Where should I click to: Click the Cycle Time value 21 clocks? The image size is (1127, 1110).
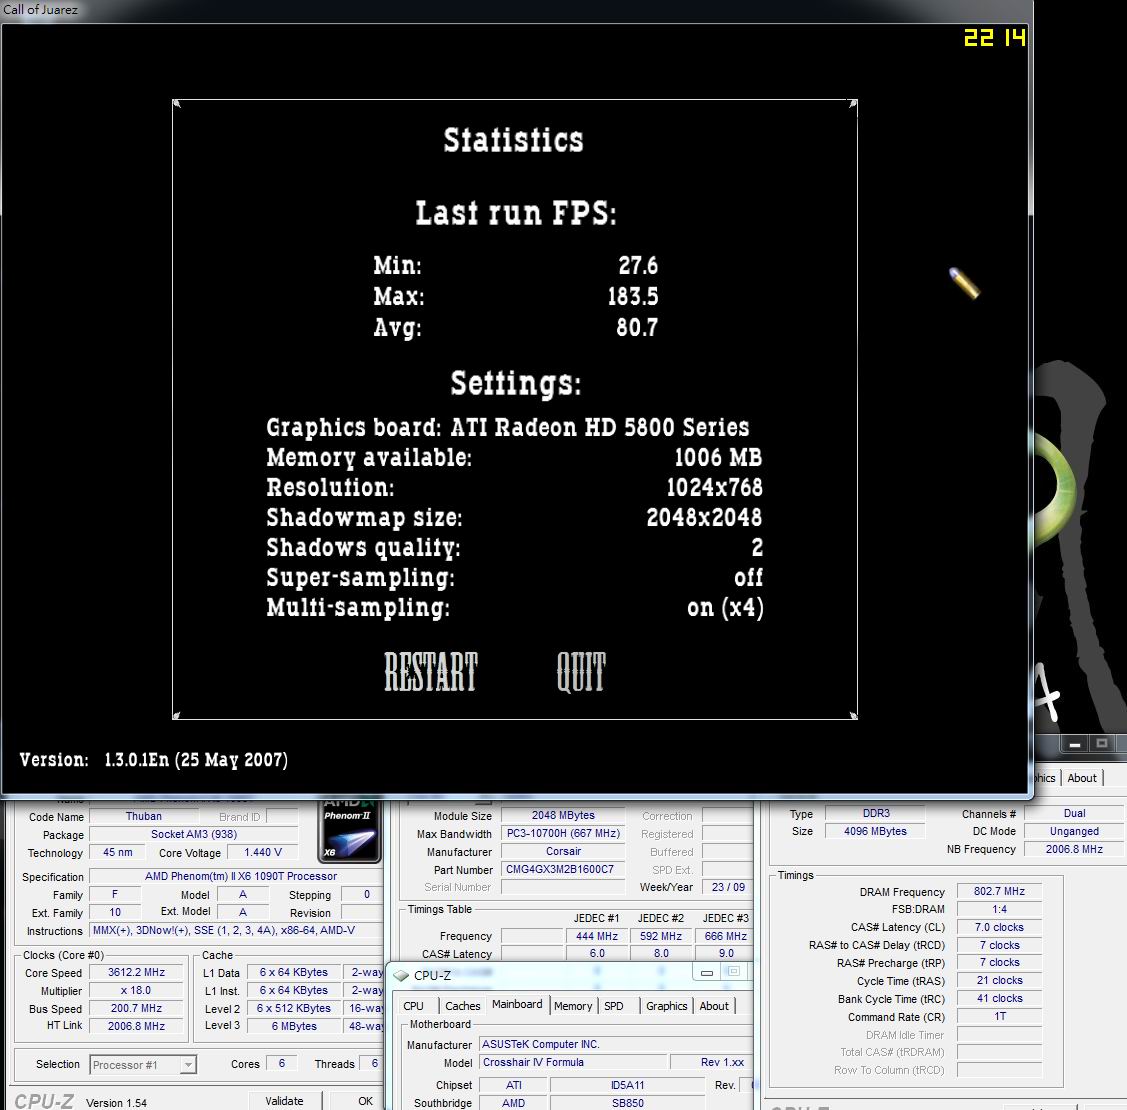click(x=999, y=981)
